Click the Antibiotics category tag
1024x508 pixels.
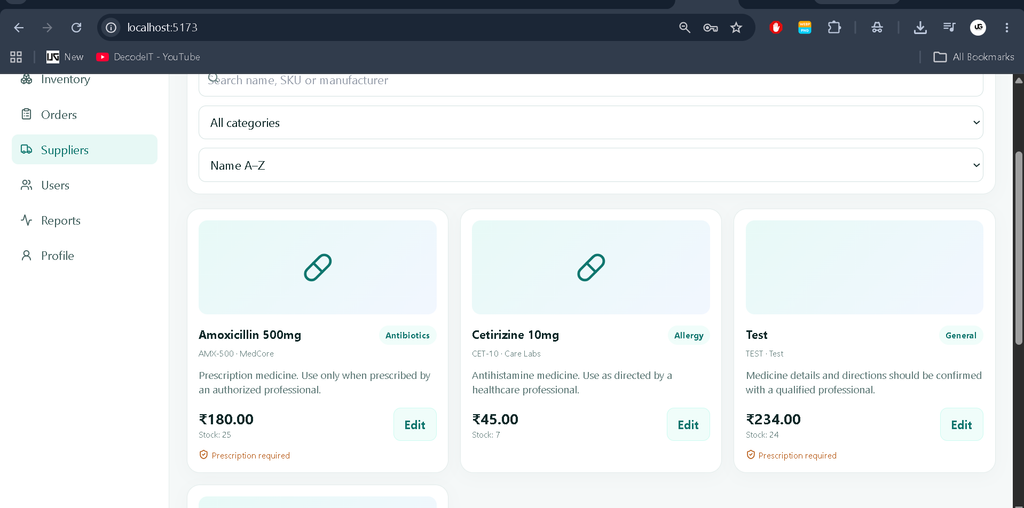tap(408, 336)
